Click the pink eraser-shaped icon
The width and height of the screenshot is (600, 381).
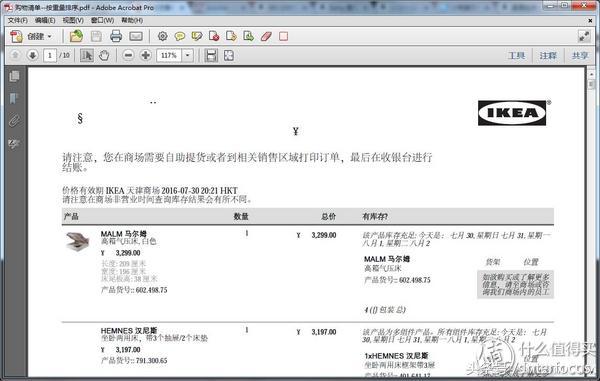pos(266,36)
